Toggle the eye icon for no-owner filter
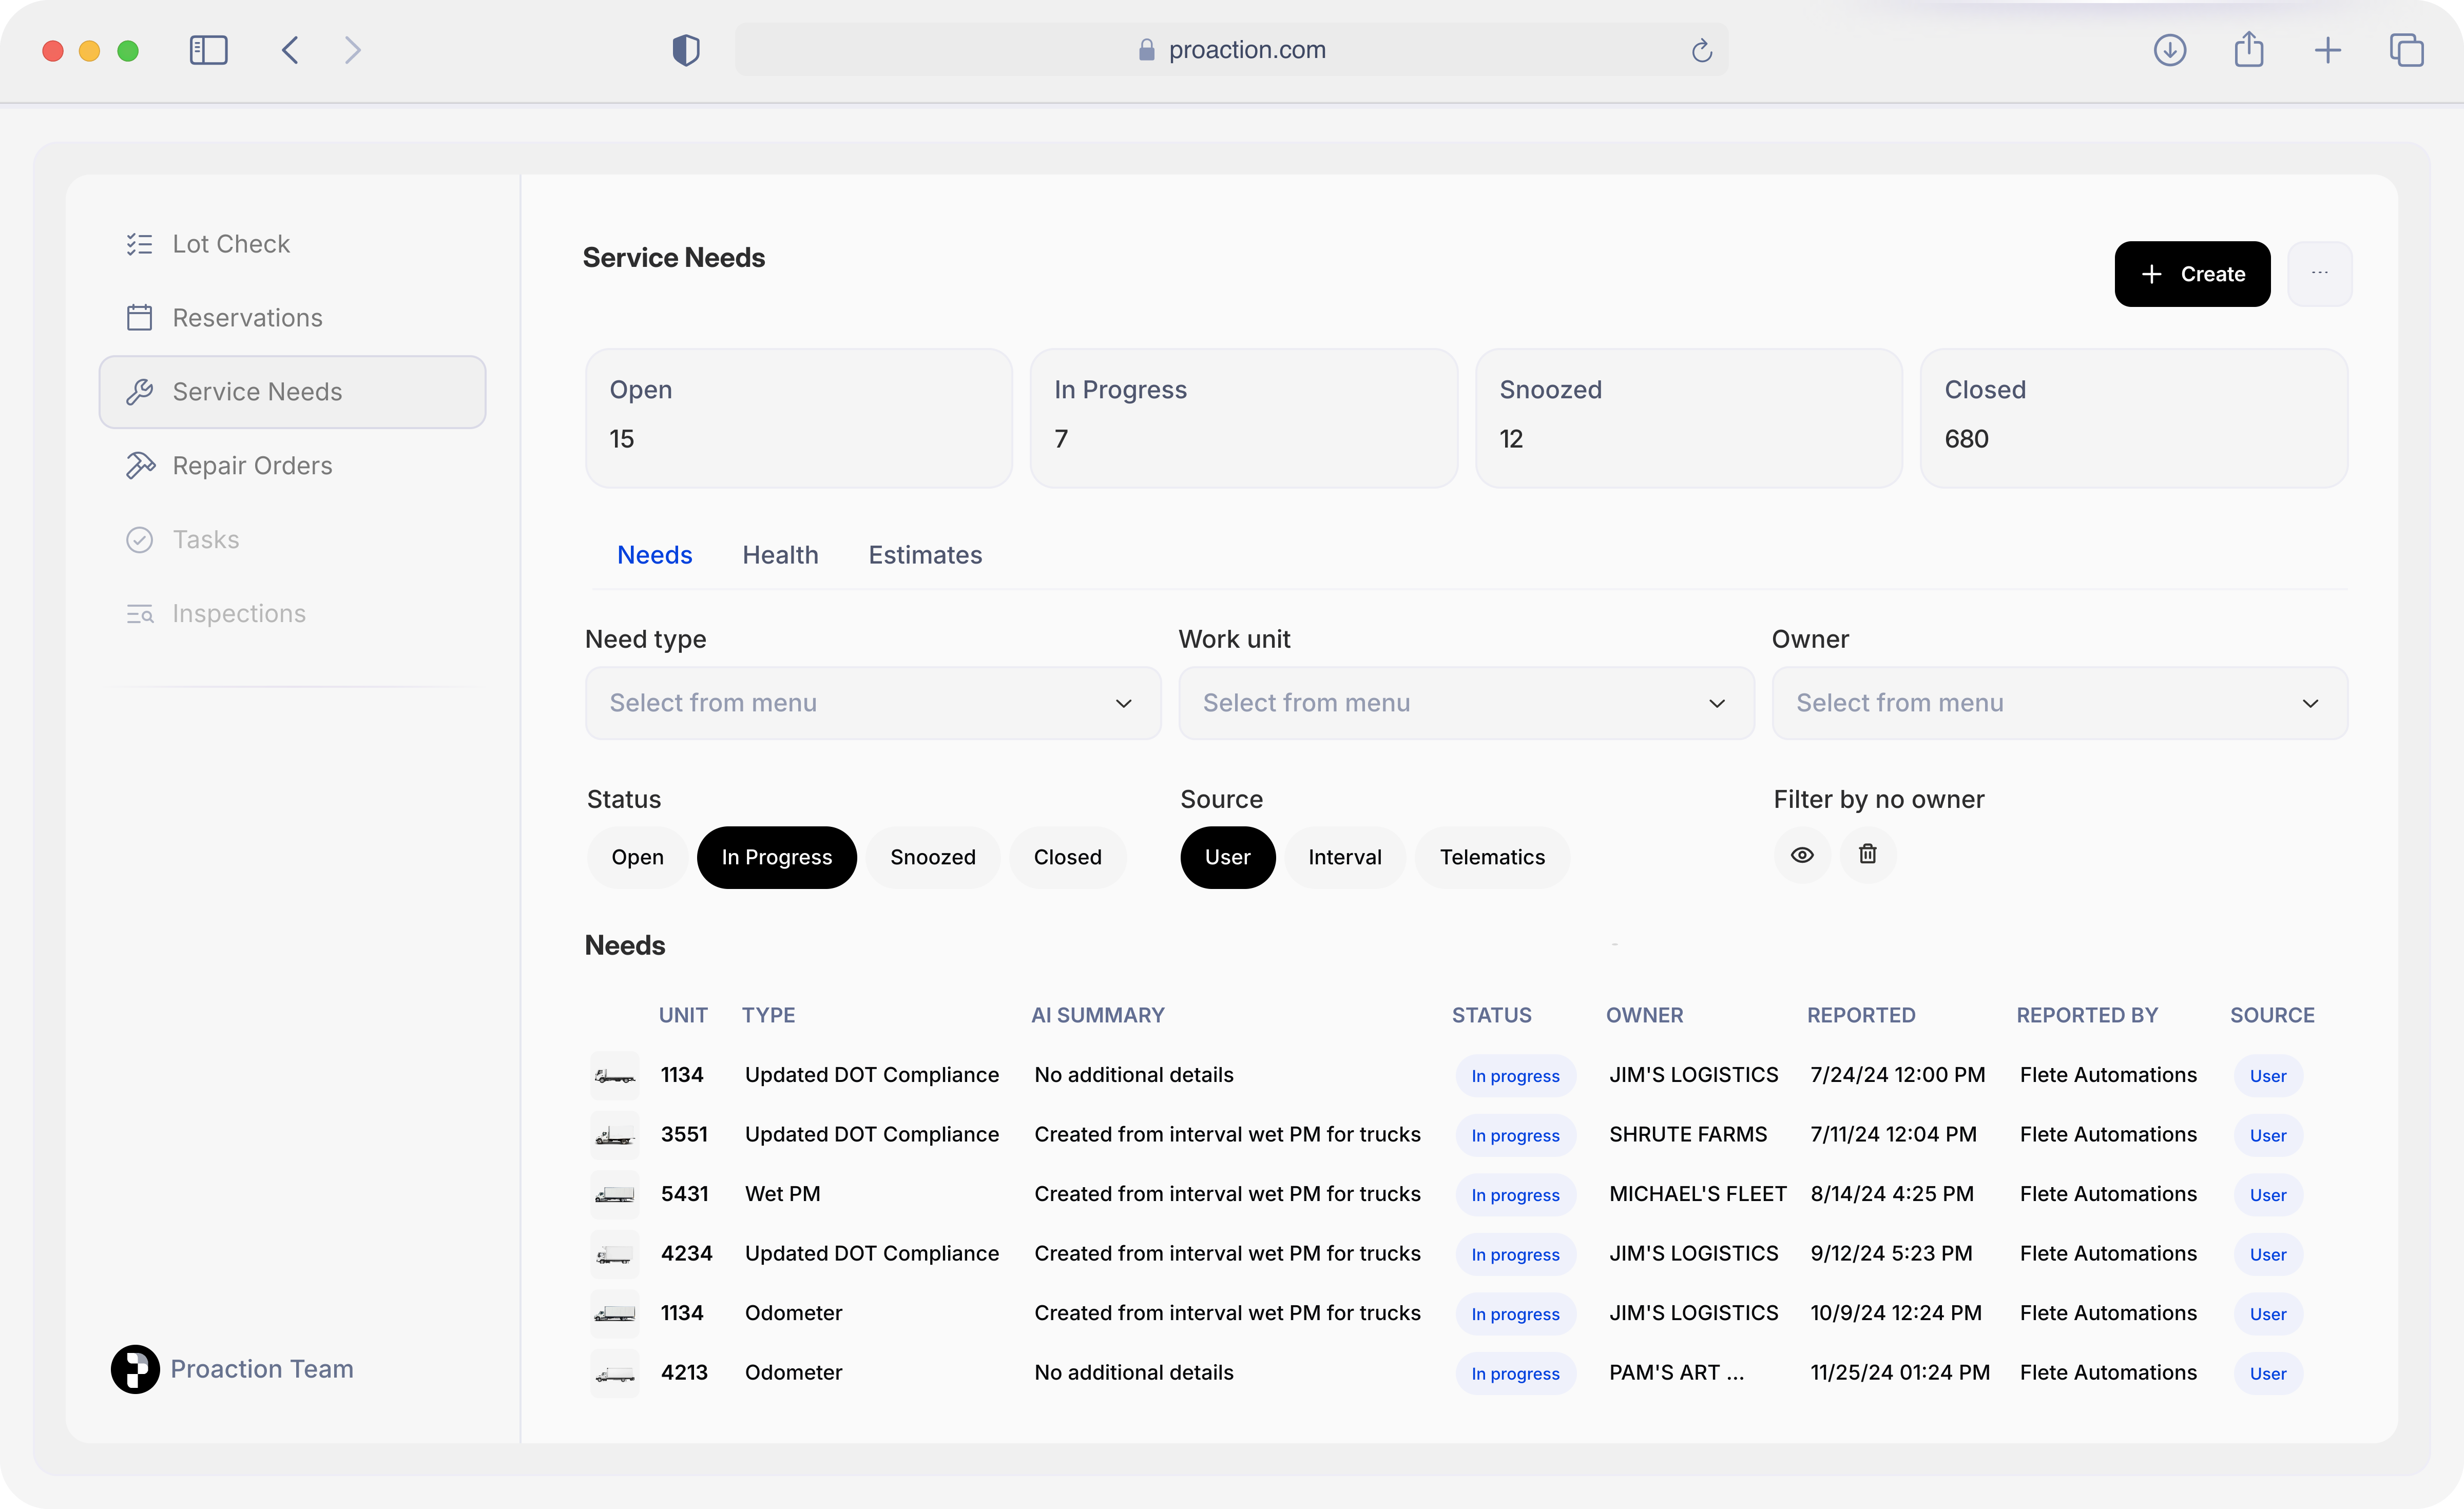This screenshot has height=1509, width=2464. [x=1802, y=855]
